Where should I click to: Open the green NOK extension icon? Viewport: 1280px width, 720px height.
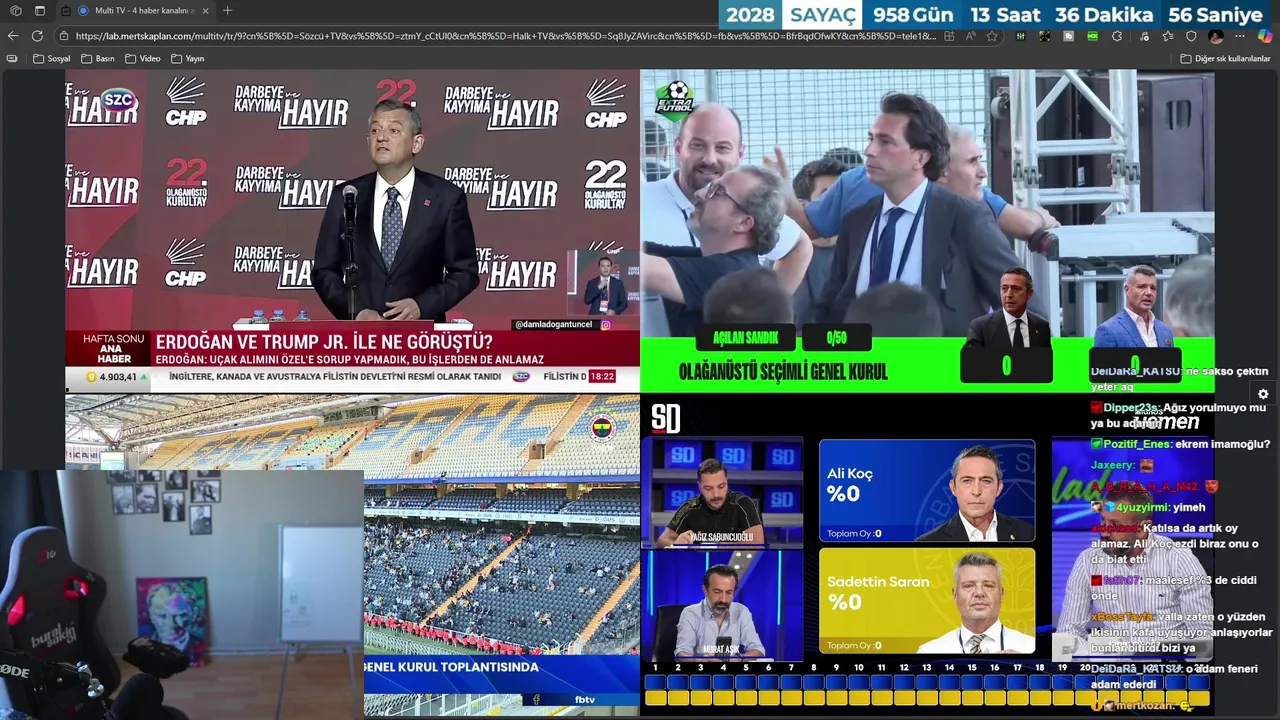click(x=1093, y=36)
